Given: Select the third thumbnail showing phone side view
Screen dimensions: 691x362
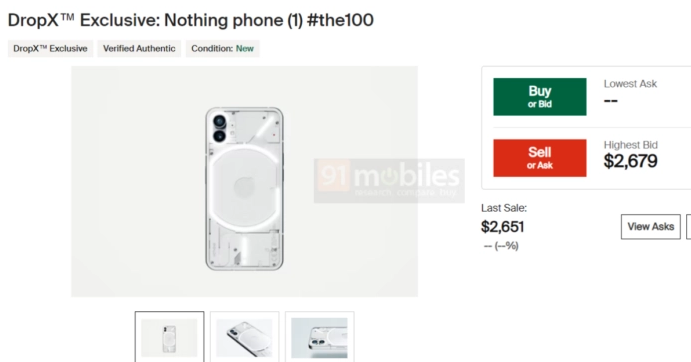Looking at the screenshot, I should click(x=319, y=337).
